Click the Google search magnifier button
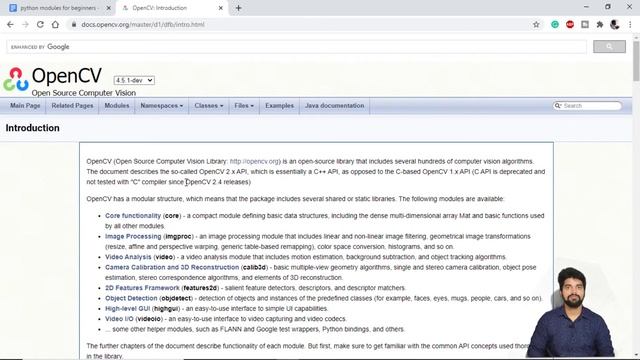The width and height of the screenshot is (640, 360). click(609, 47)
